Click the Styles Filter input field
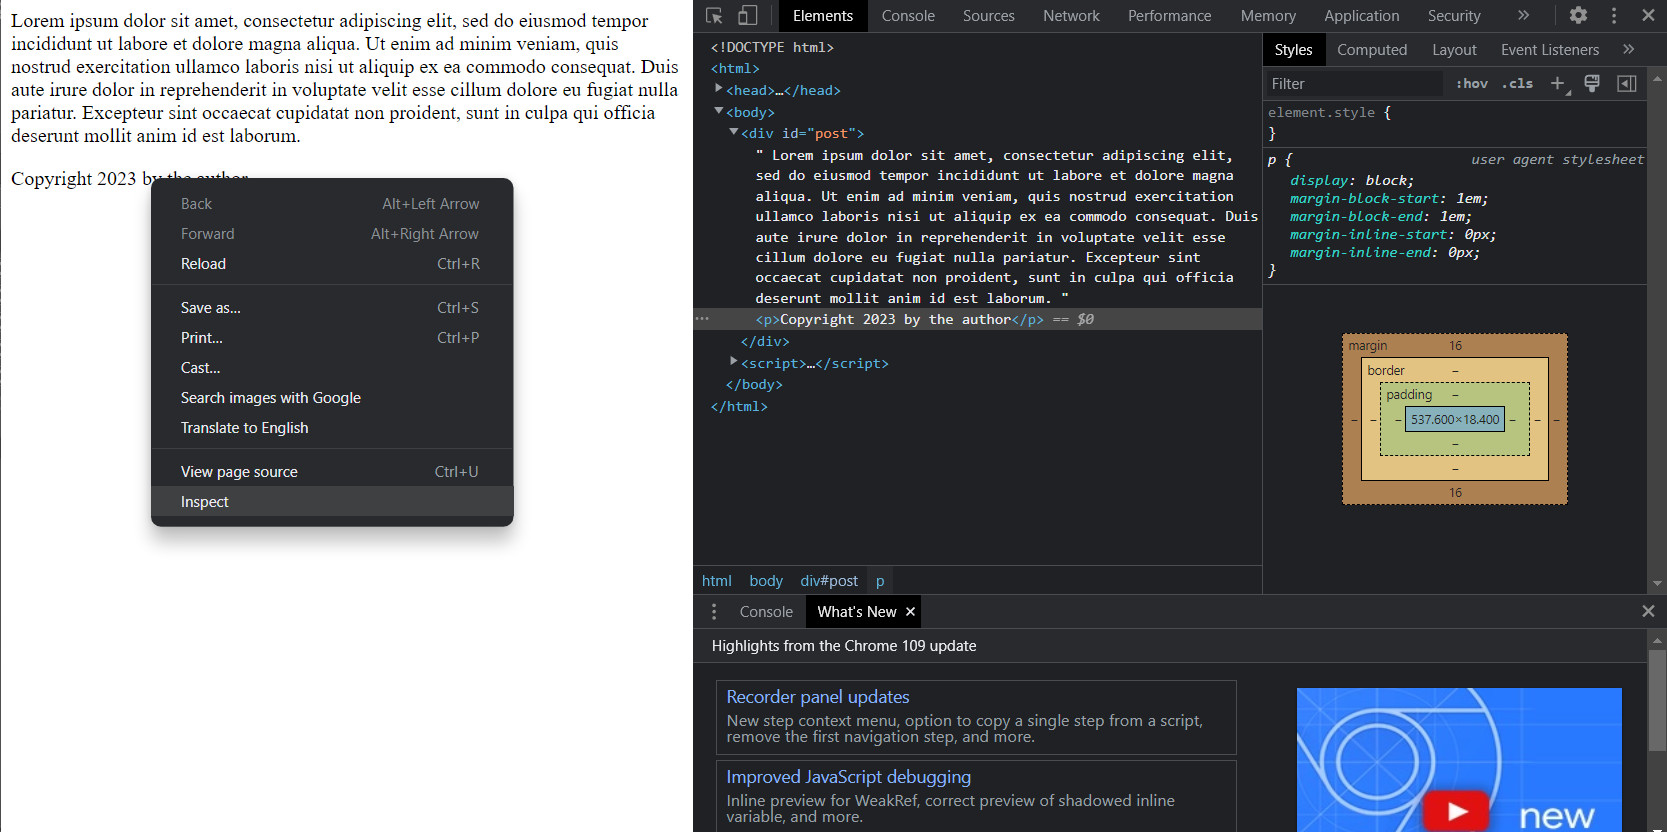This screenshot has height=832, width=1667. 1354,84
